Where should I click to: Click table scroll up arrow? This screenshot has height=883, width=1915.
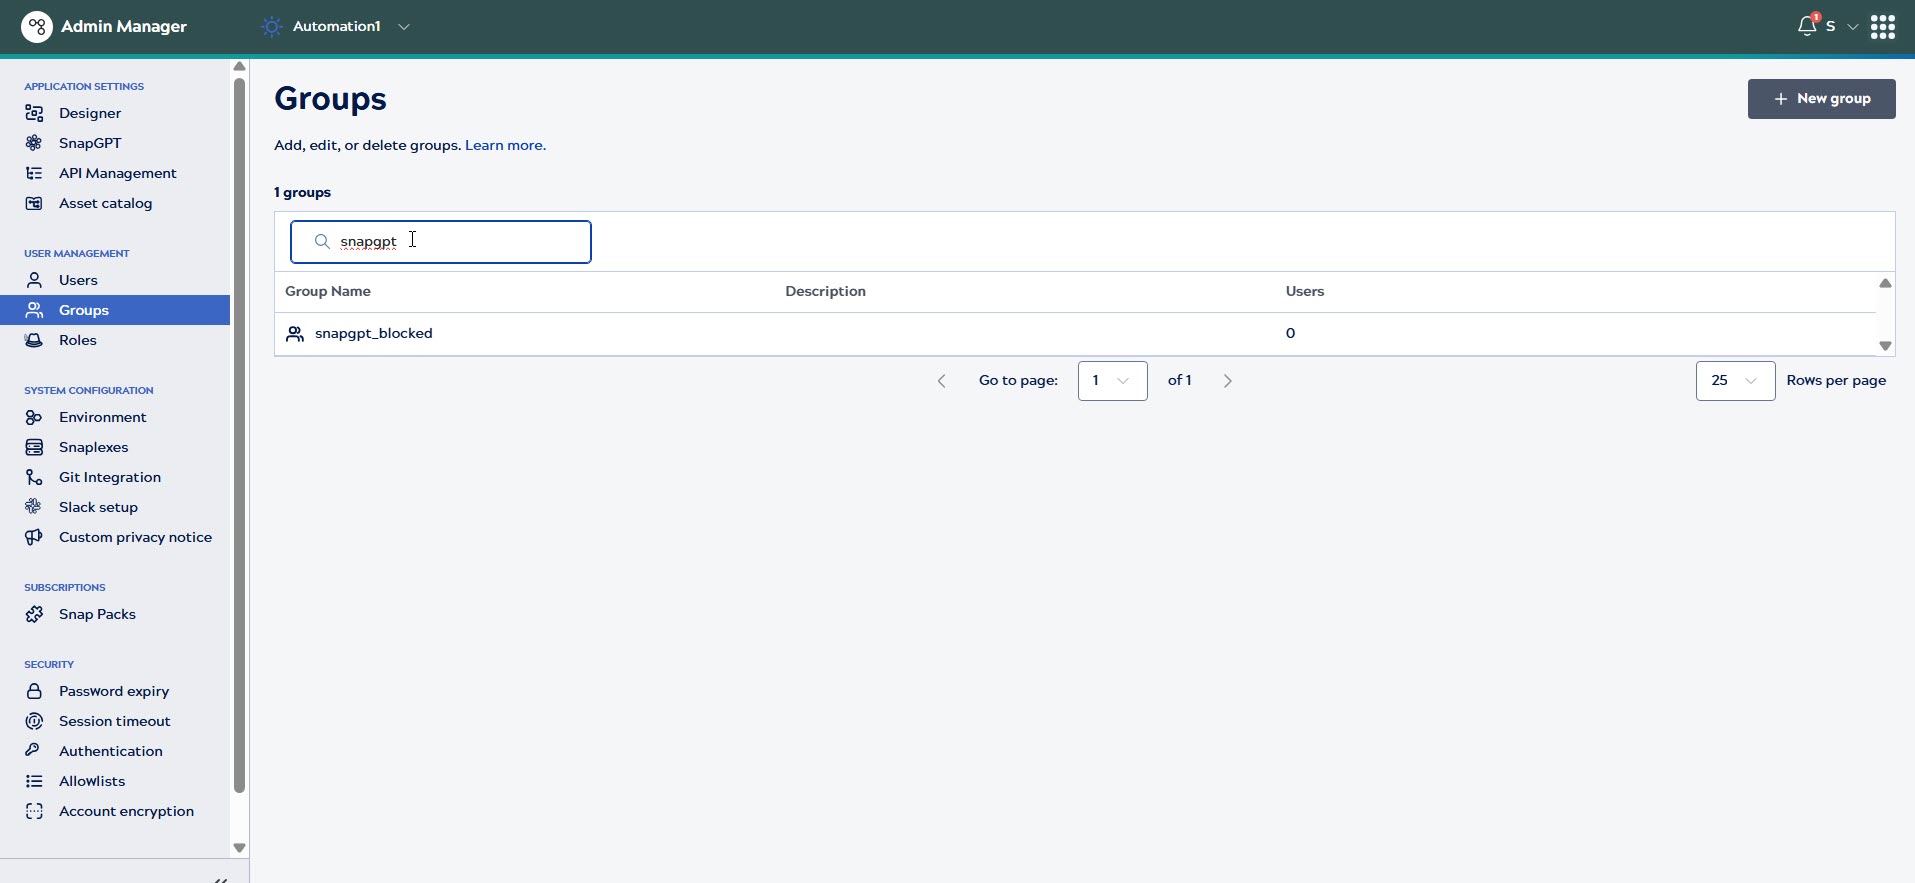[x=1885, y=283]
